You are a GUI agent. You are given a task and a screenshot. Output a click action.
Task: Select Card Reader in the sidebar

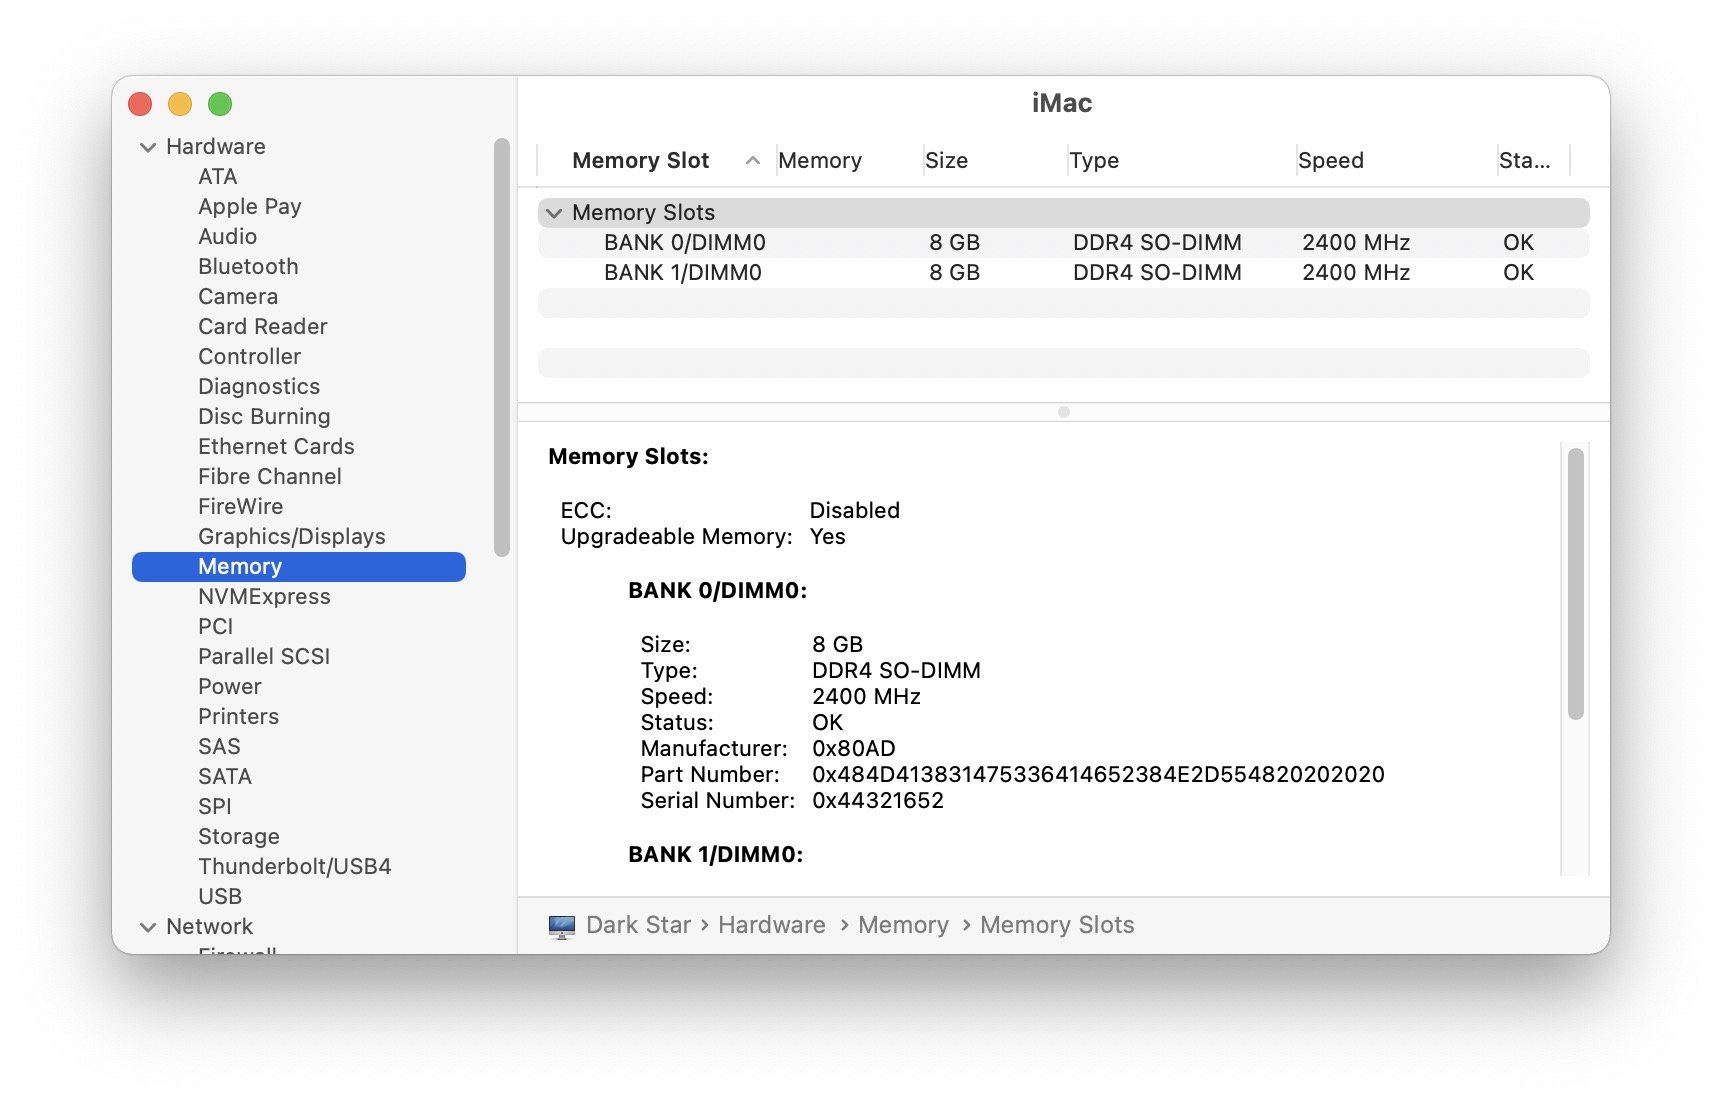(x=263, y=327)
